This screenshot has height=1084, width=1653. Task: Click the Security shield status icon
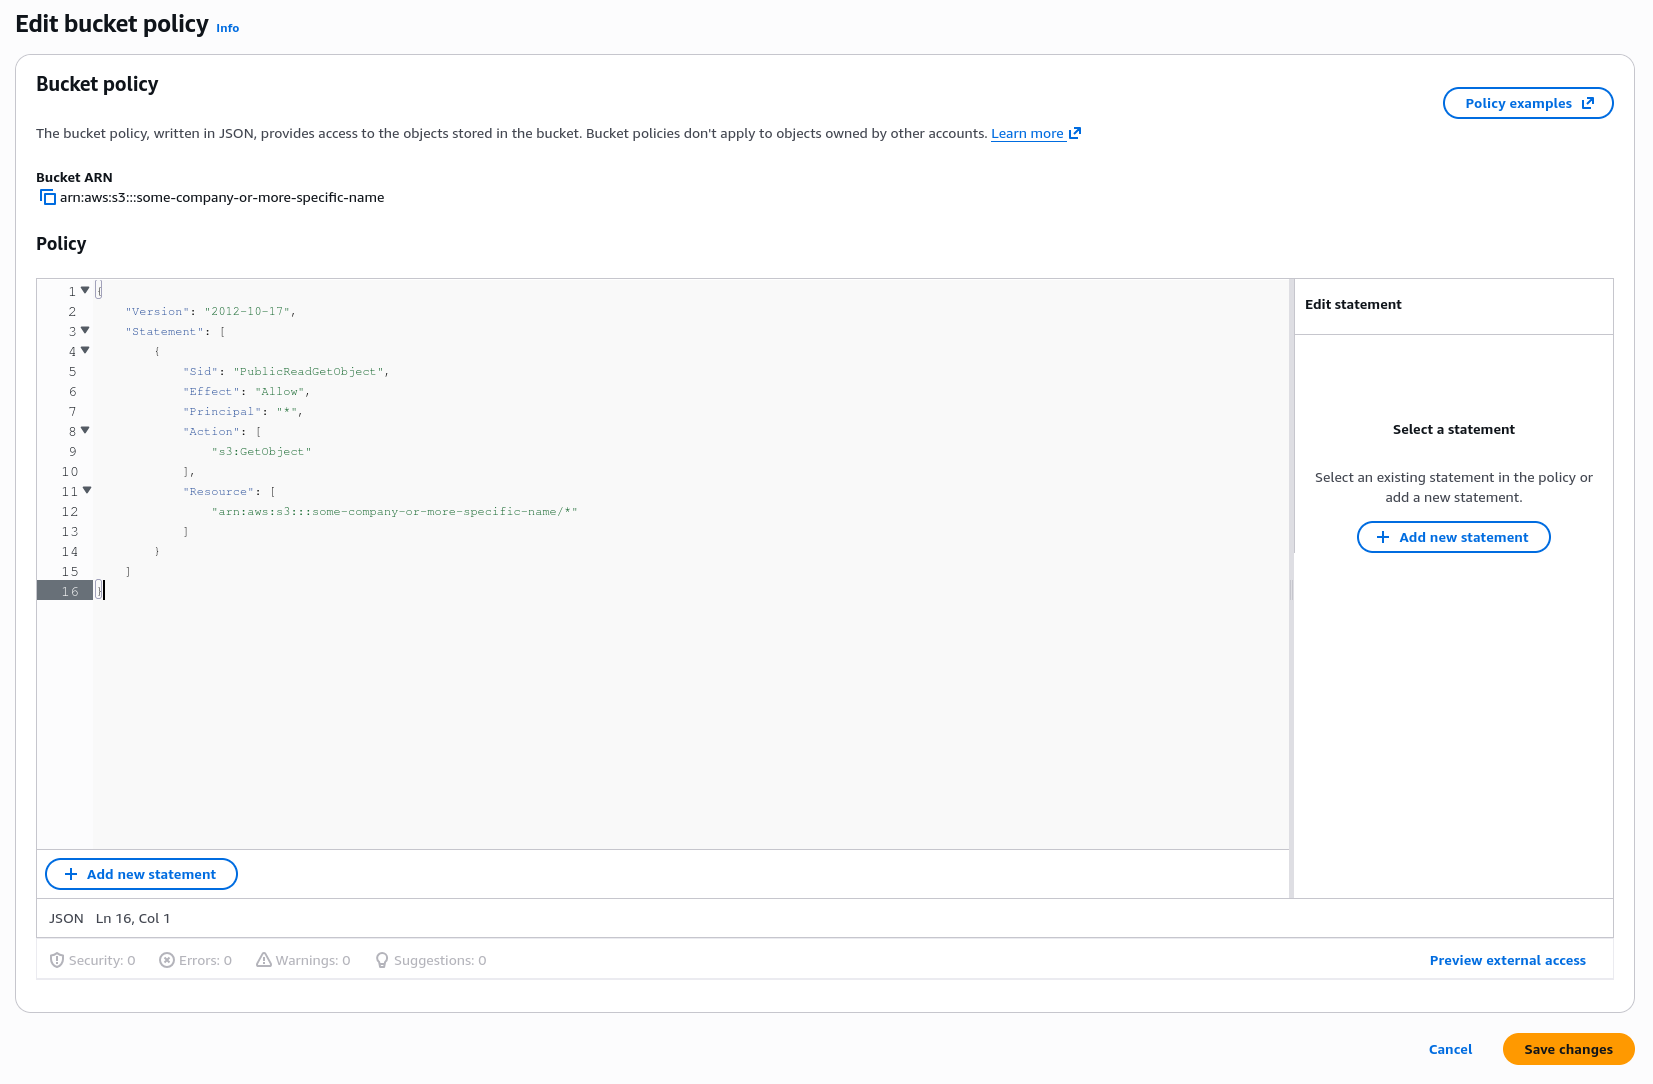point(57,960)
